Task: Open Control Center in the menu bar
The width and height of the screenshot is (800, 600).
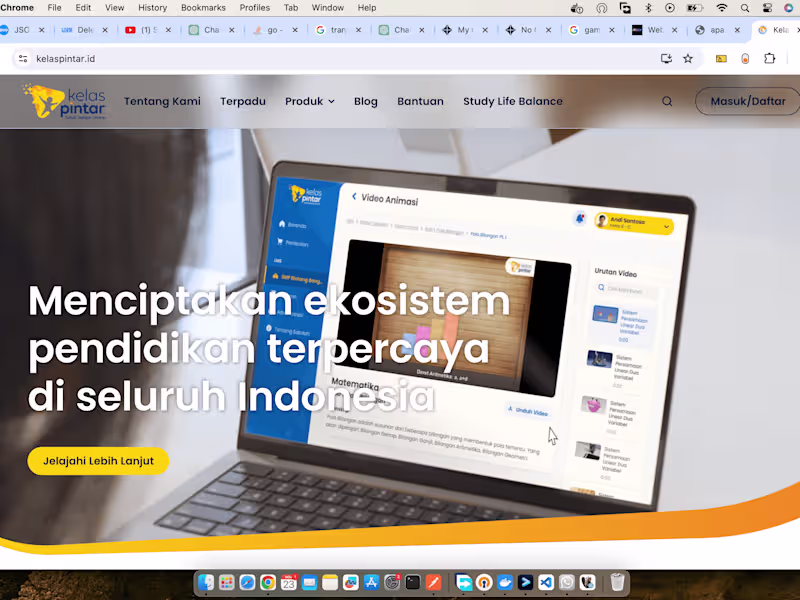Action: point(767,8)
